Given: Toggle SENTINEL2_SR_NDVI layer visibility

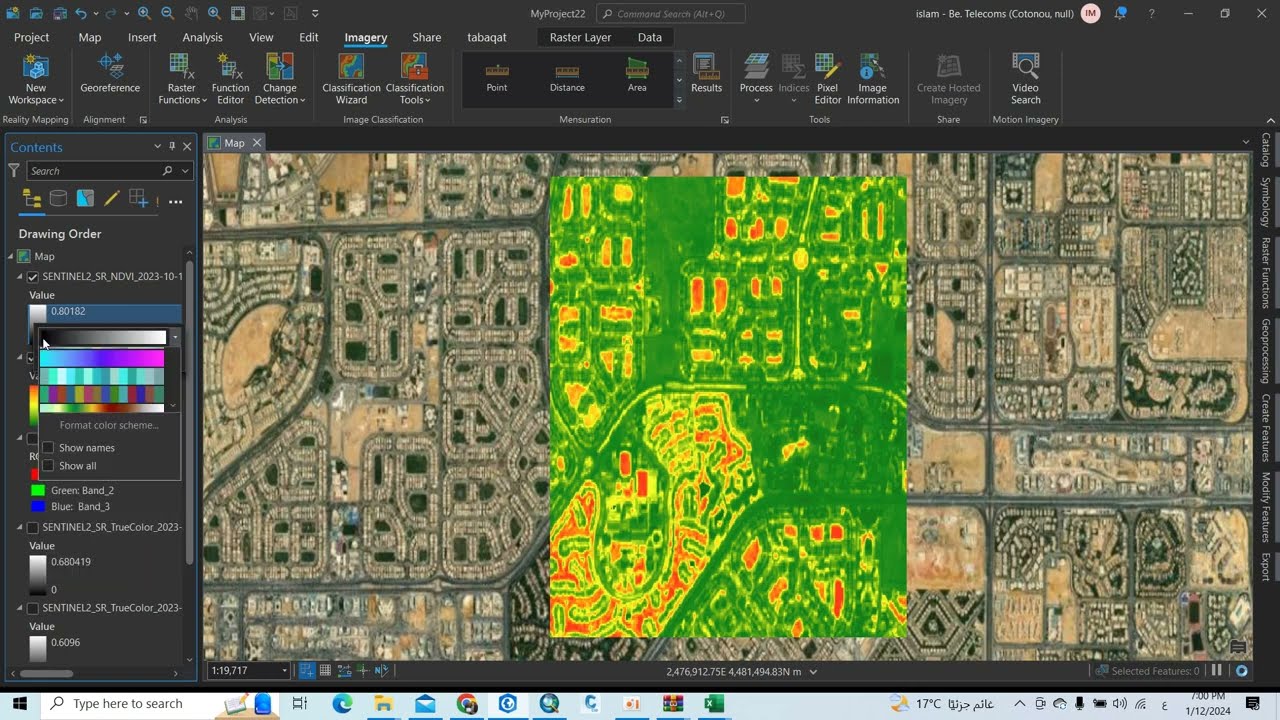Looking at the screenshot, I should 33,277.
